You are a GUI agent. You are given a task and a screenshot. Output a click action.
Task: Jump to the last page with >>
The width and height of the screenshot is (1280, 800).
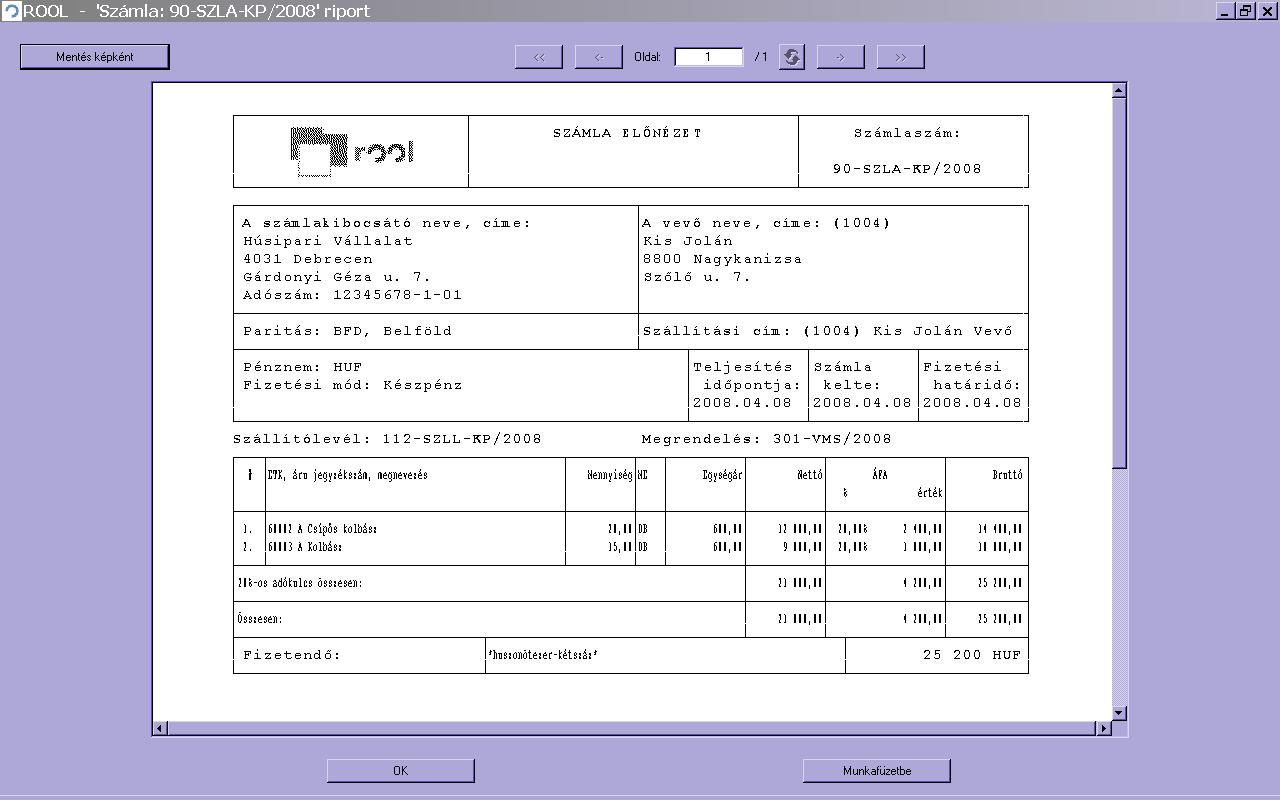click(900, 57)
